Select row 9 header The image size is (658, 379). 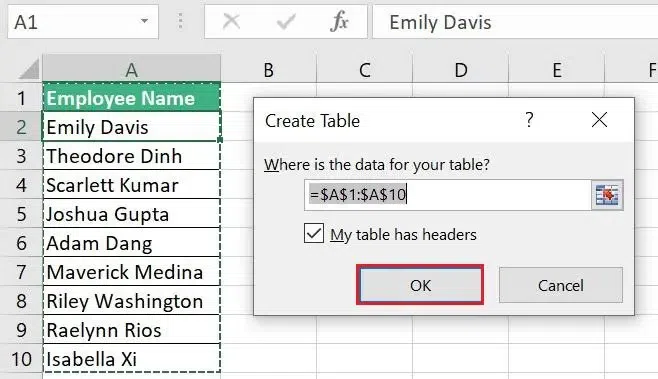click(21, 329)
